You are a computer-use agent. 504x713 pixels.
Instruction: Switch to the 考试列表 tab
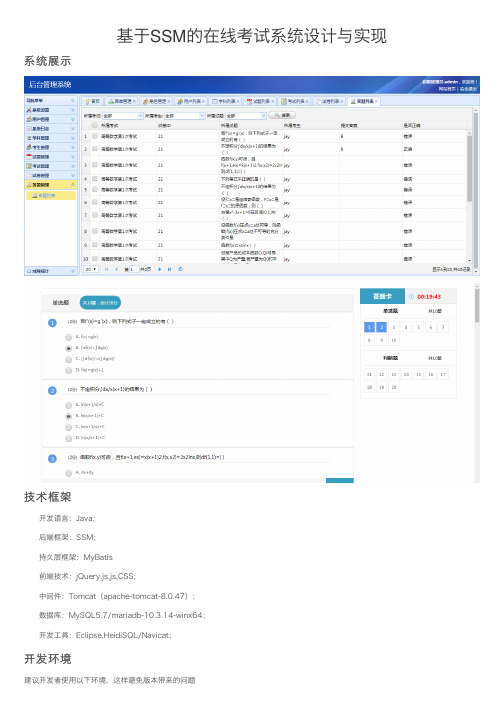(x=294, y=101)
